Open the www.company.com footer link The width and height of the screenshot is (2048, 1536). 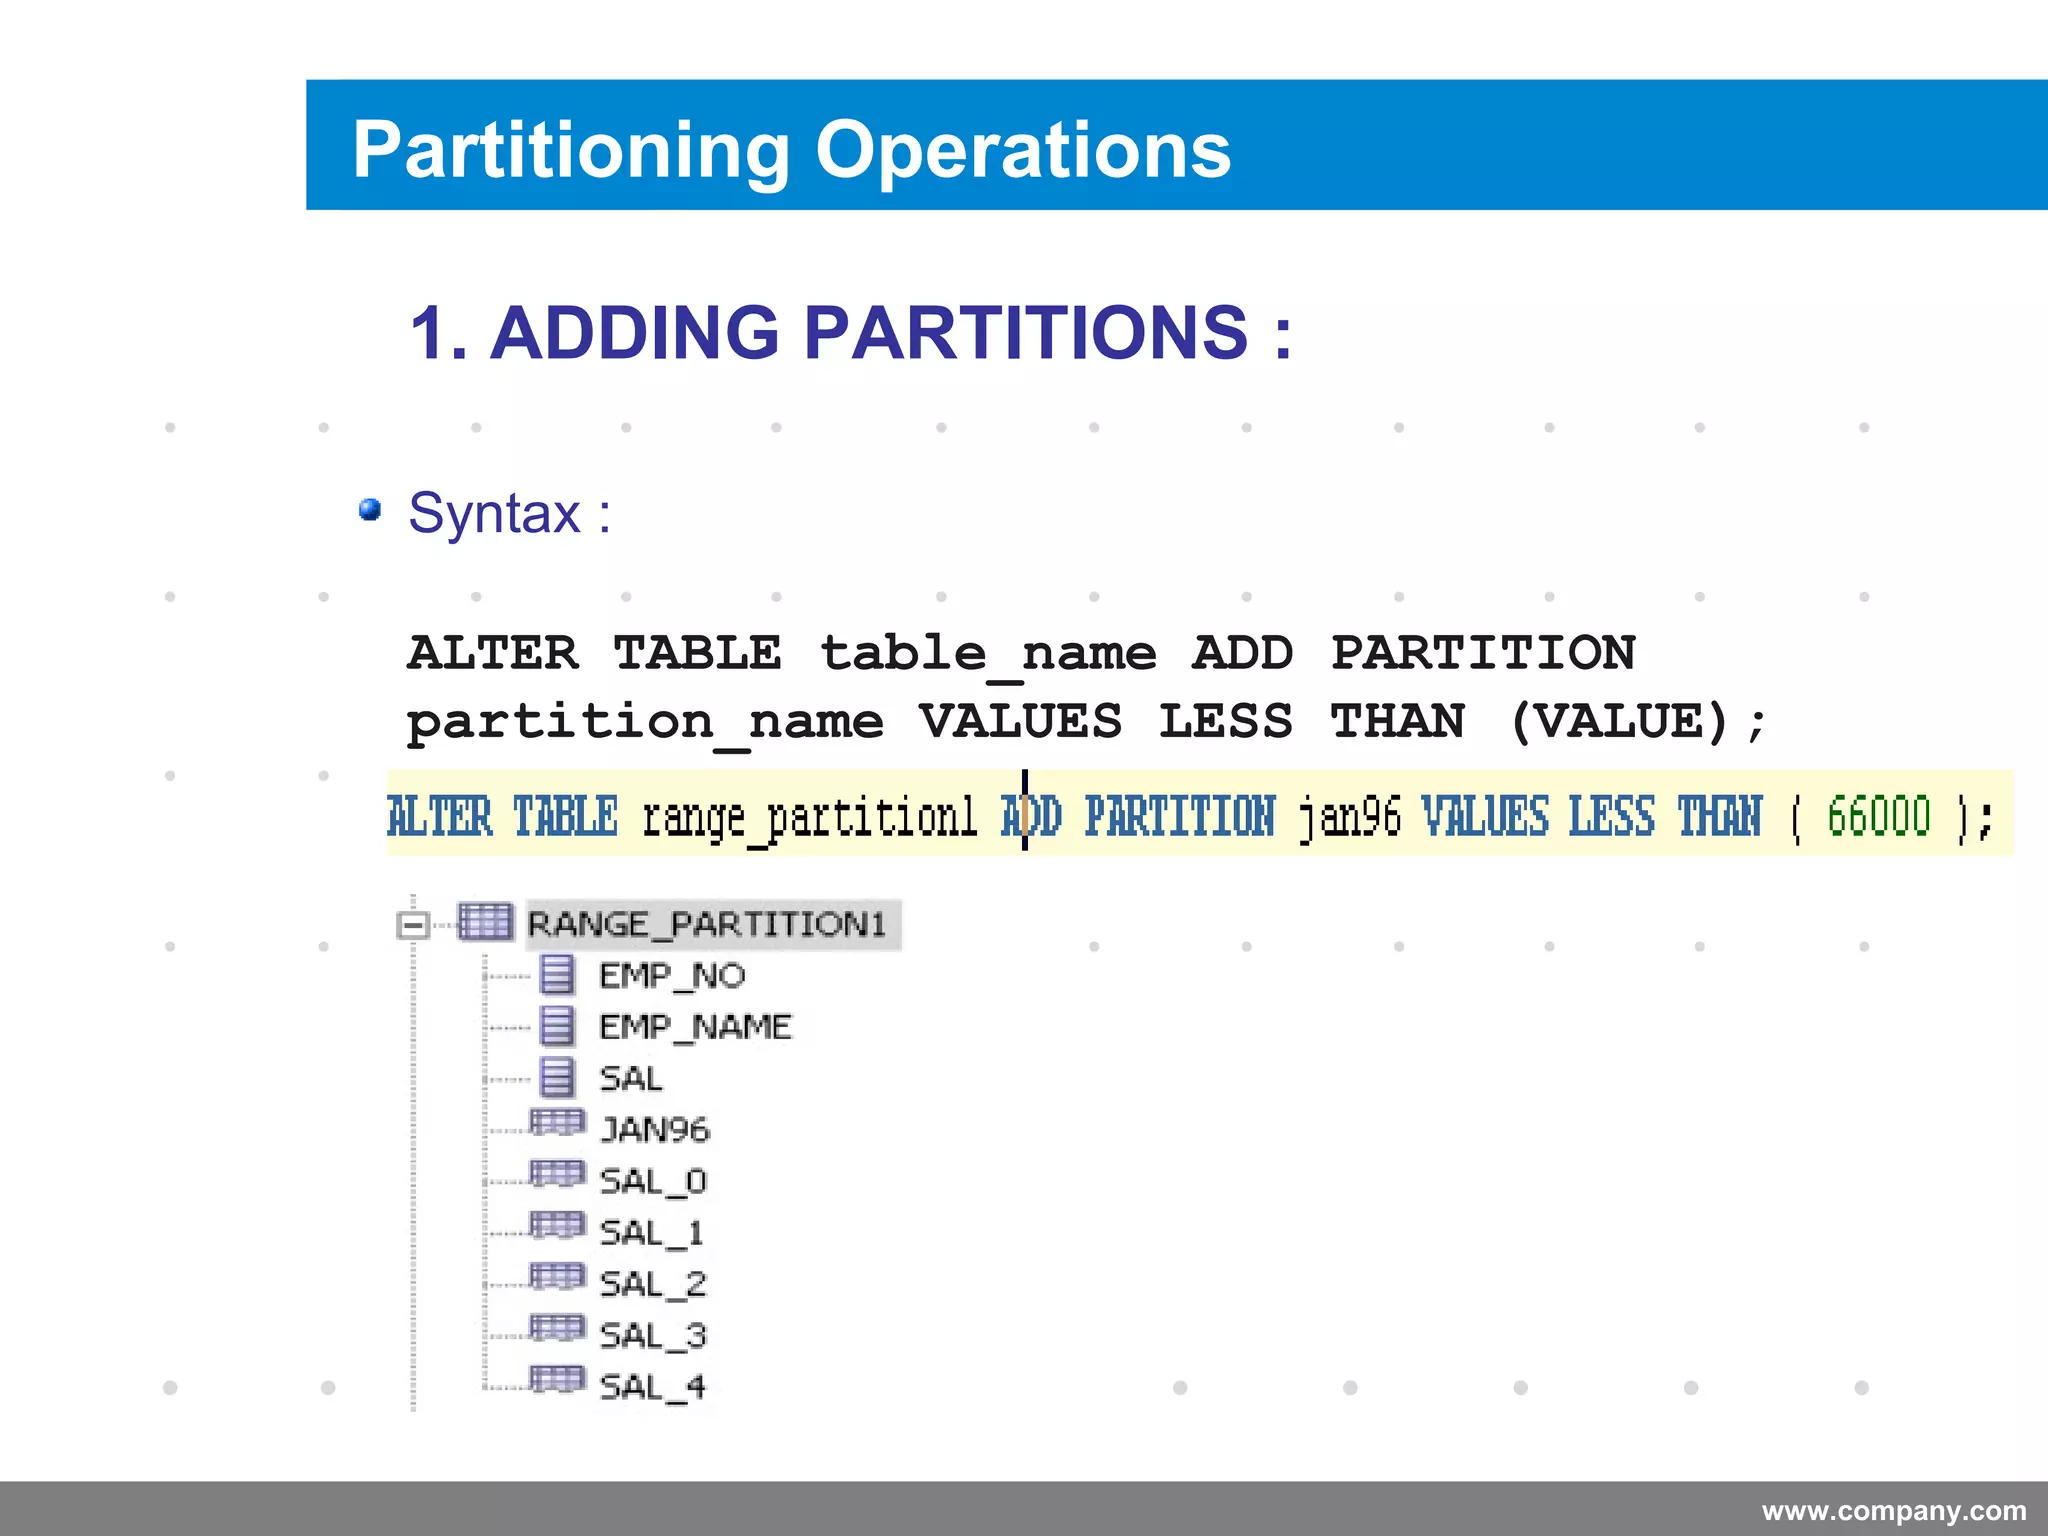click(1894, 1511)
